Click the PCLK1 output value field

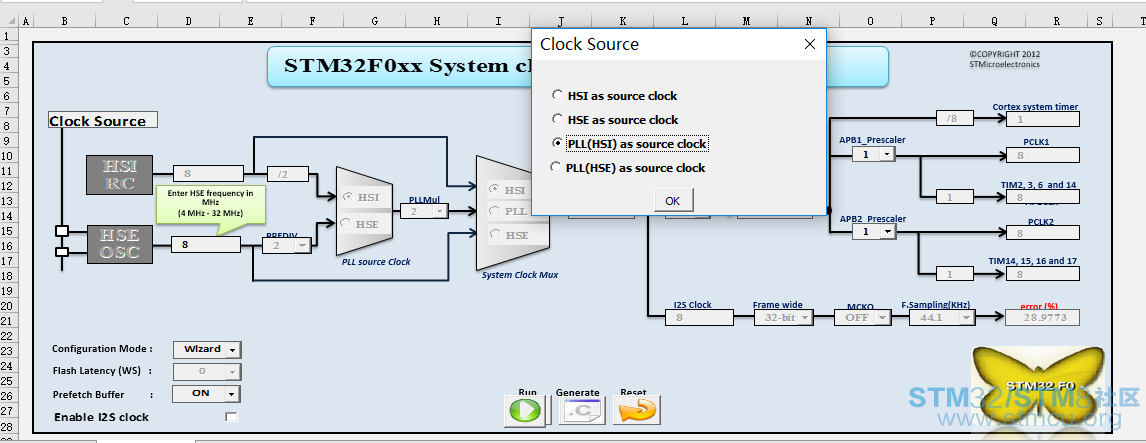1042,155
